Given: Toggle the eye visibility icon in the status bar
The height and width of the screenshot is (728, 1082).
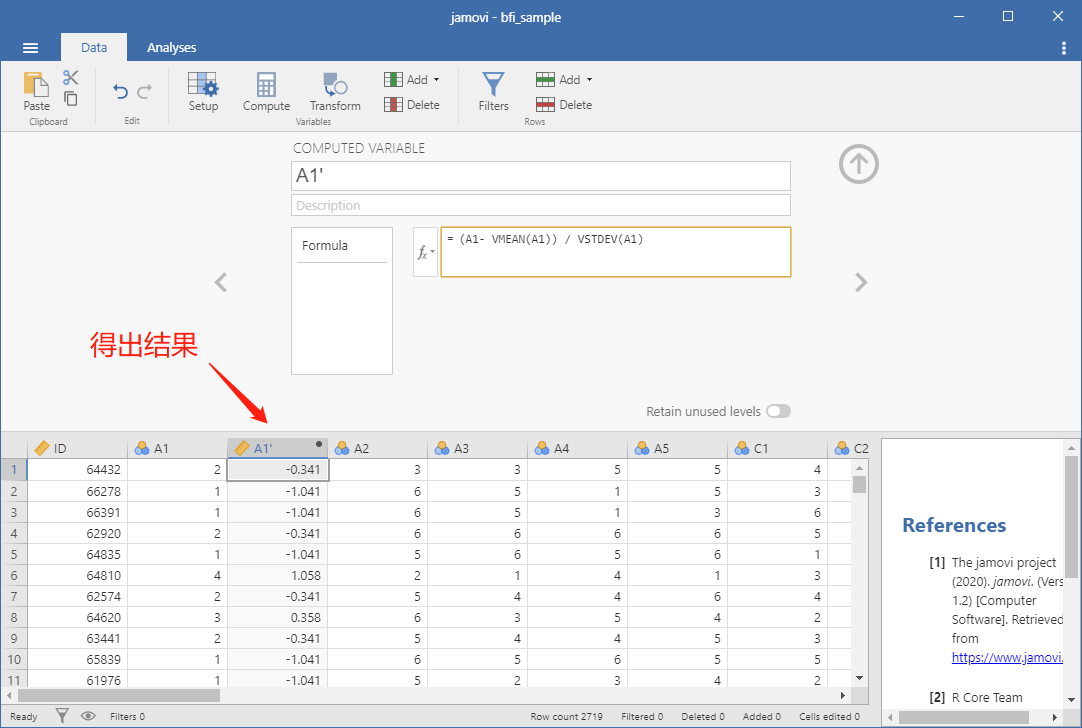Looking at the screenshot, I should 88,716.
